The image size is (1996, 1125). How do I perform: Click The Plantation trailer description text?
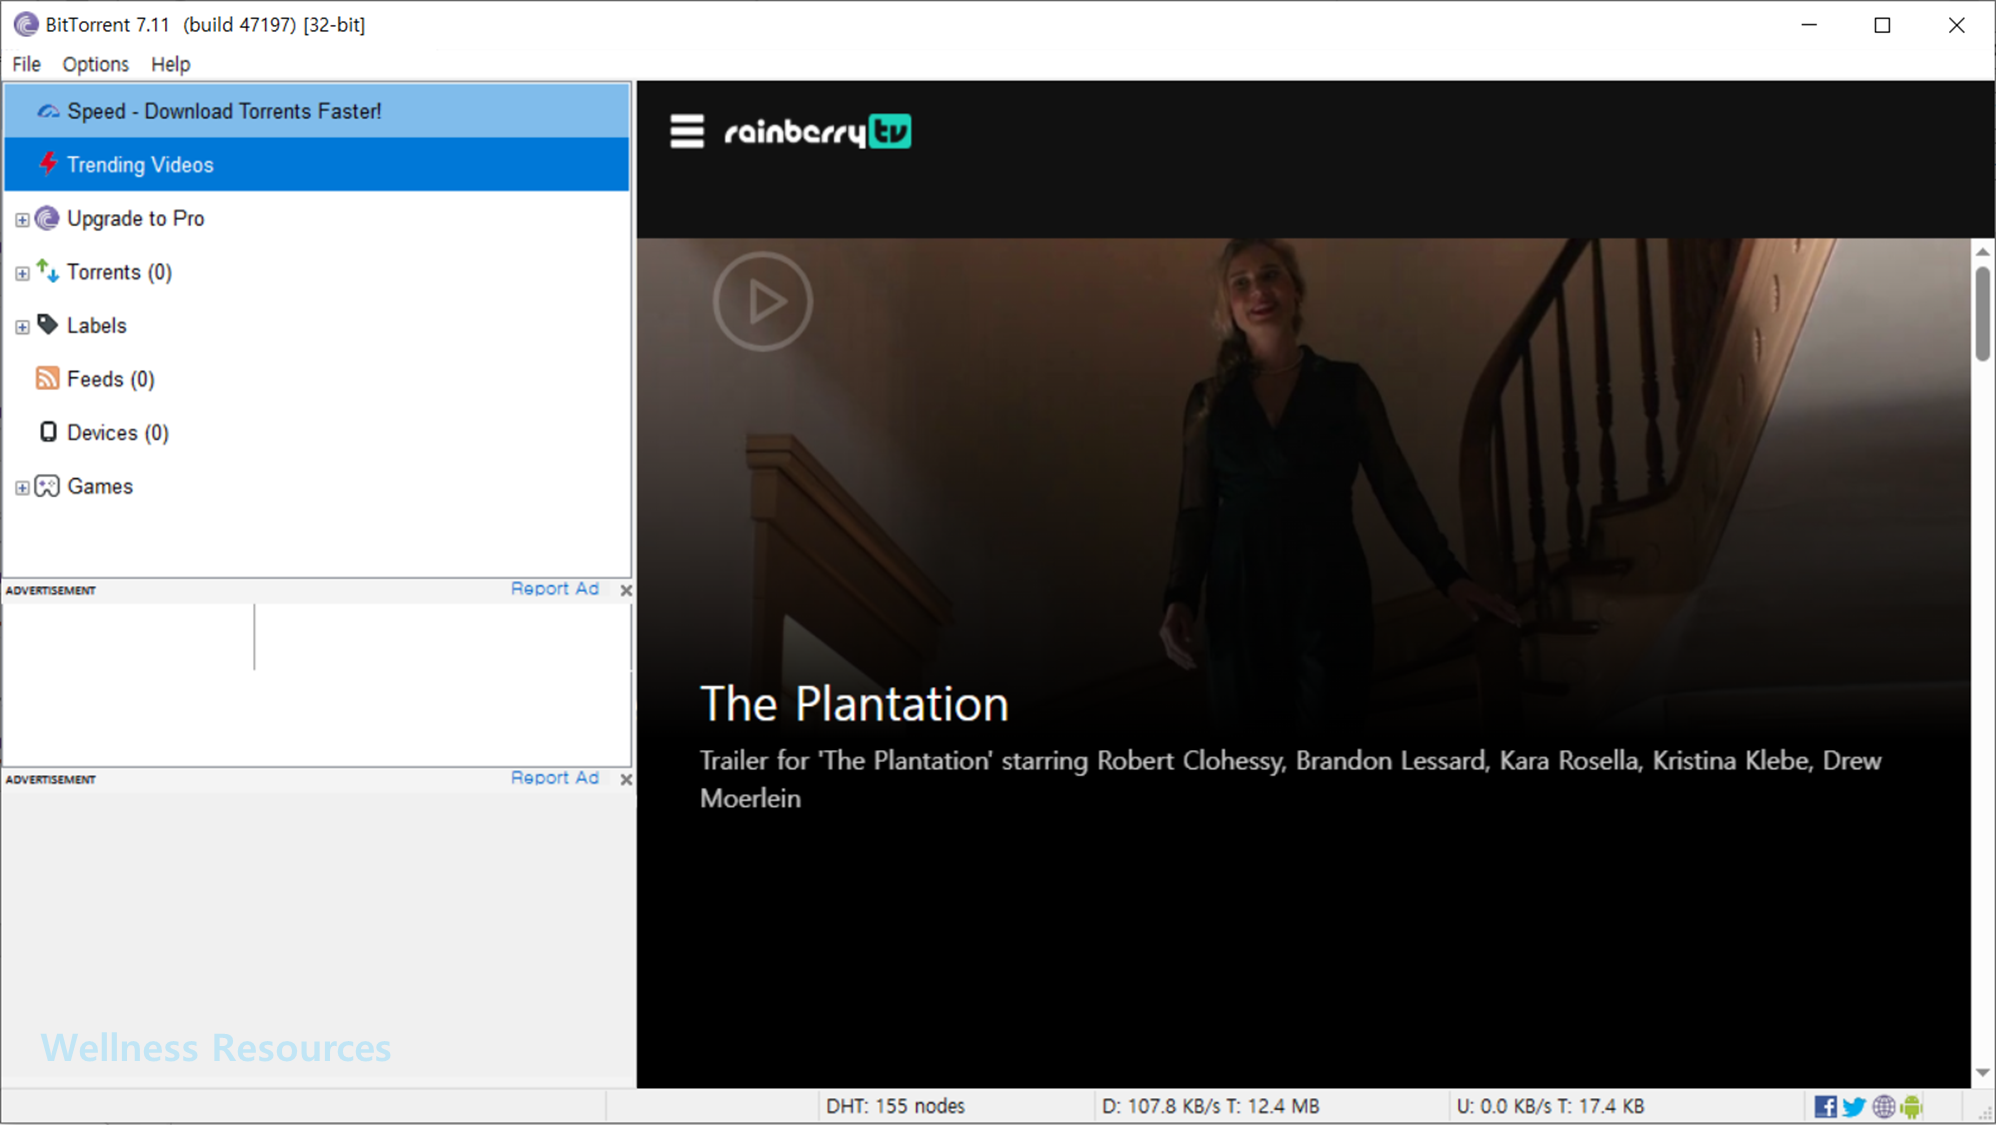[1290, 779]
